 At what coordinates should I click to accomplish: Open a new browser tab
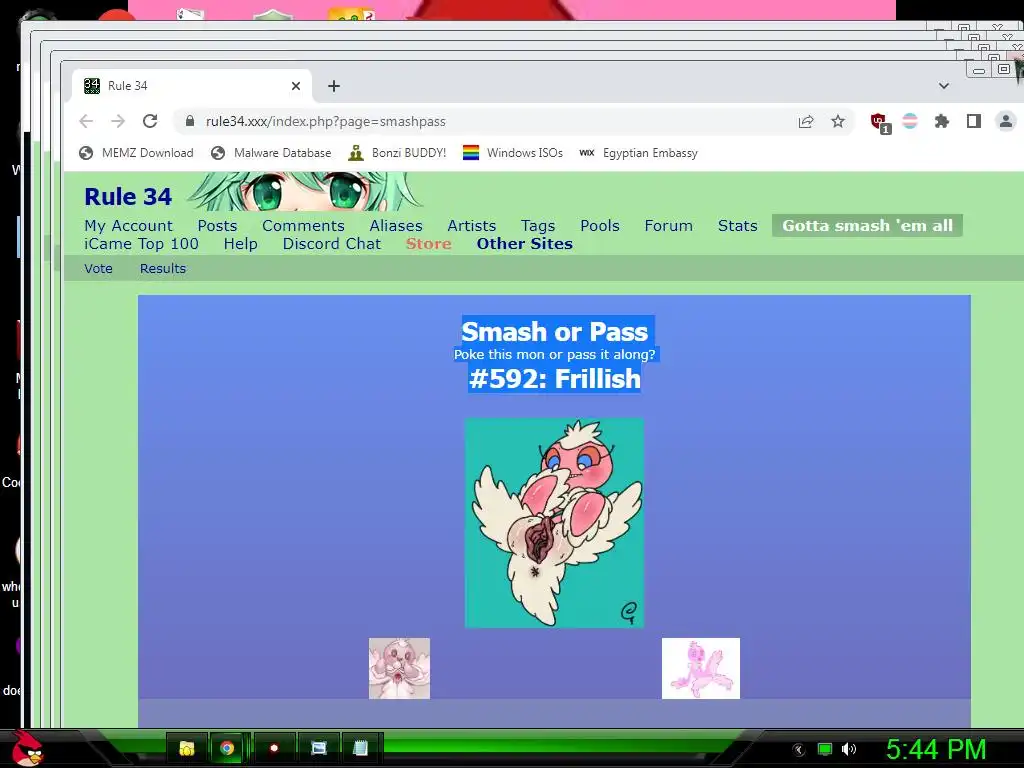click(334, 86)
